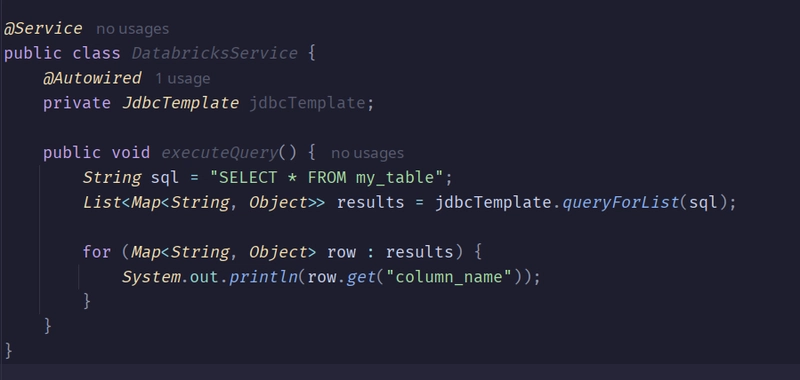The image size is (800, 380).
Task: Click the "SELECT * FROM my_table" string
Action: [x=327, y=178]
